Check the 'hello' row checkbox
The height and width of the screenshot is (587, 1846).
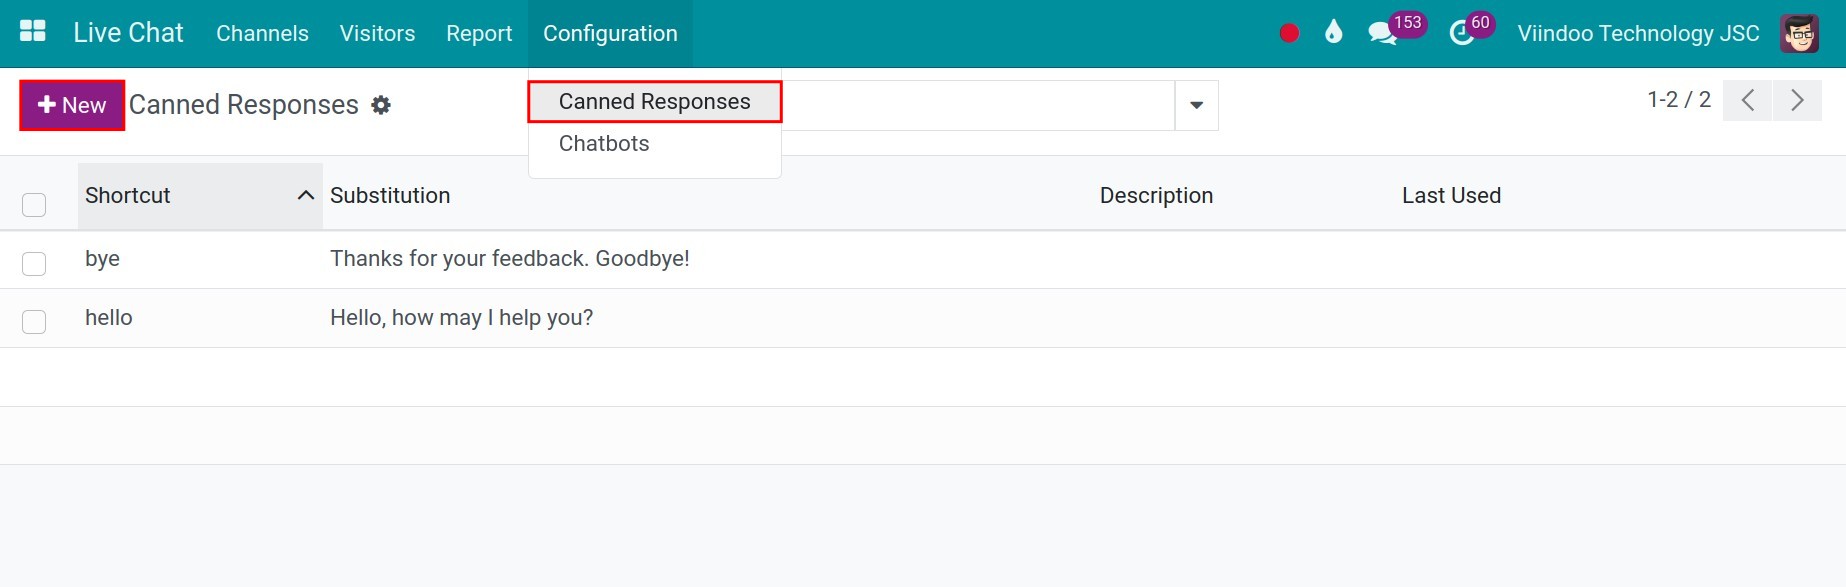pos(34,322)
